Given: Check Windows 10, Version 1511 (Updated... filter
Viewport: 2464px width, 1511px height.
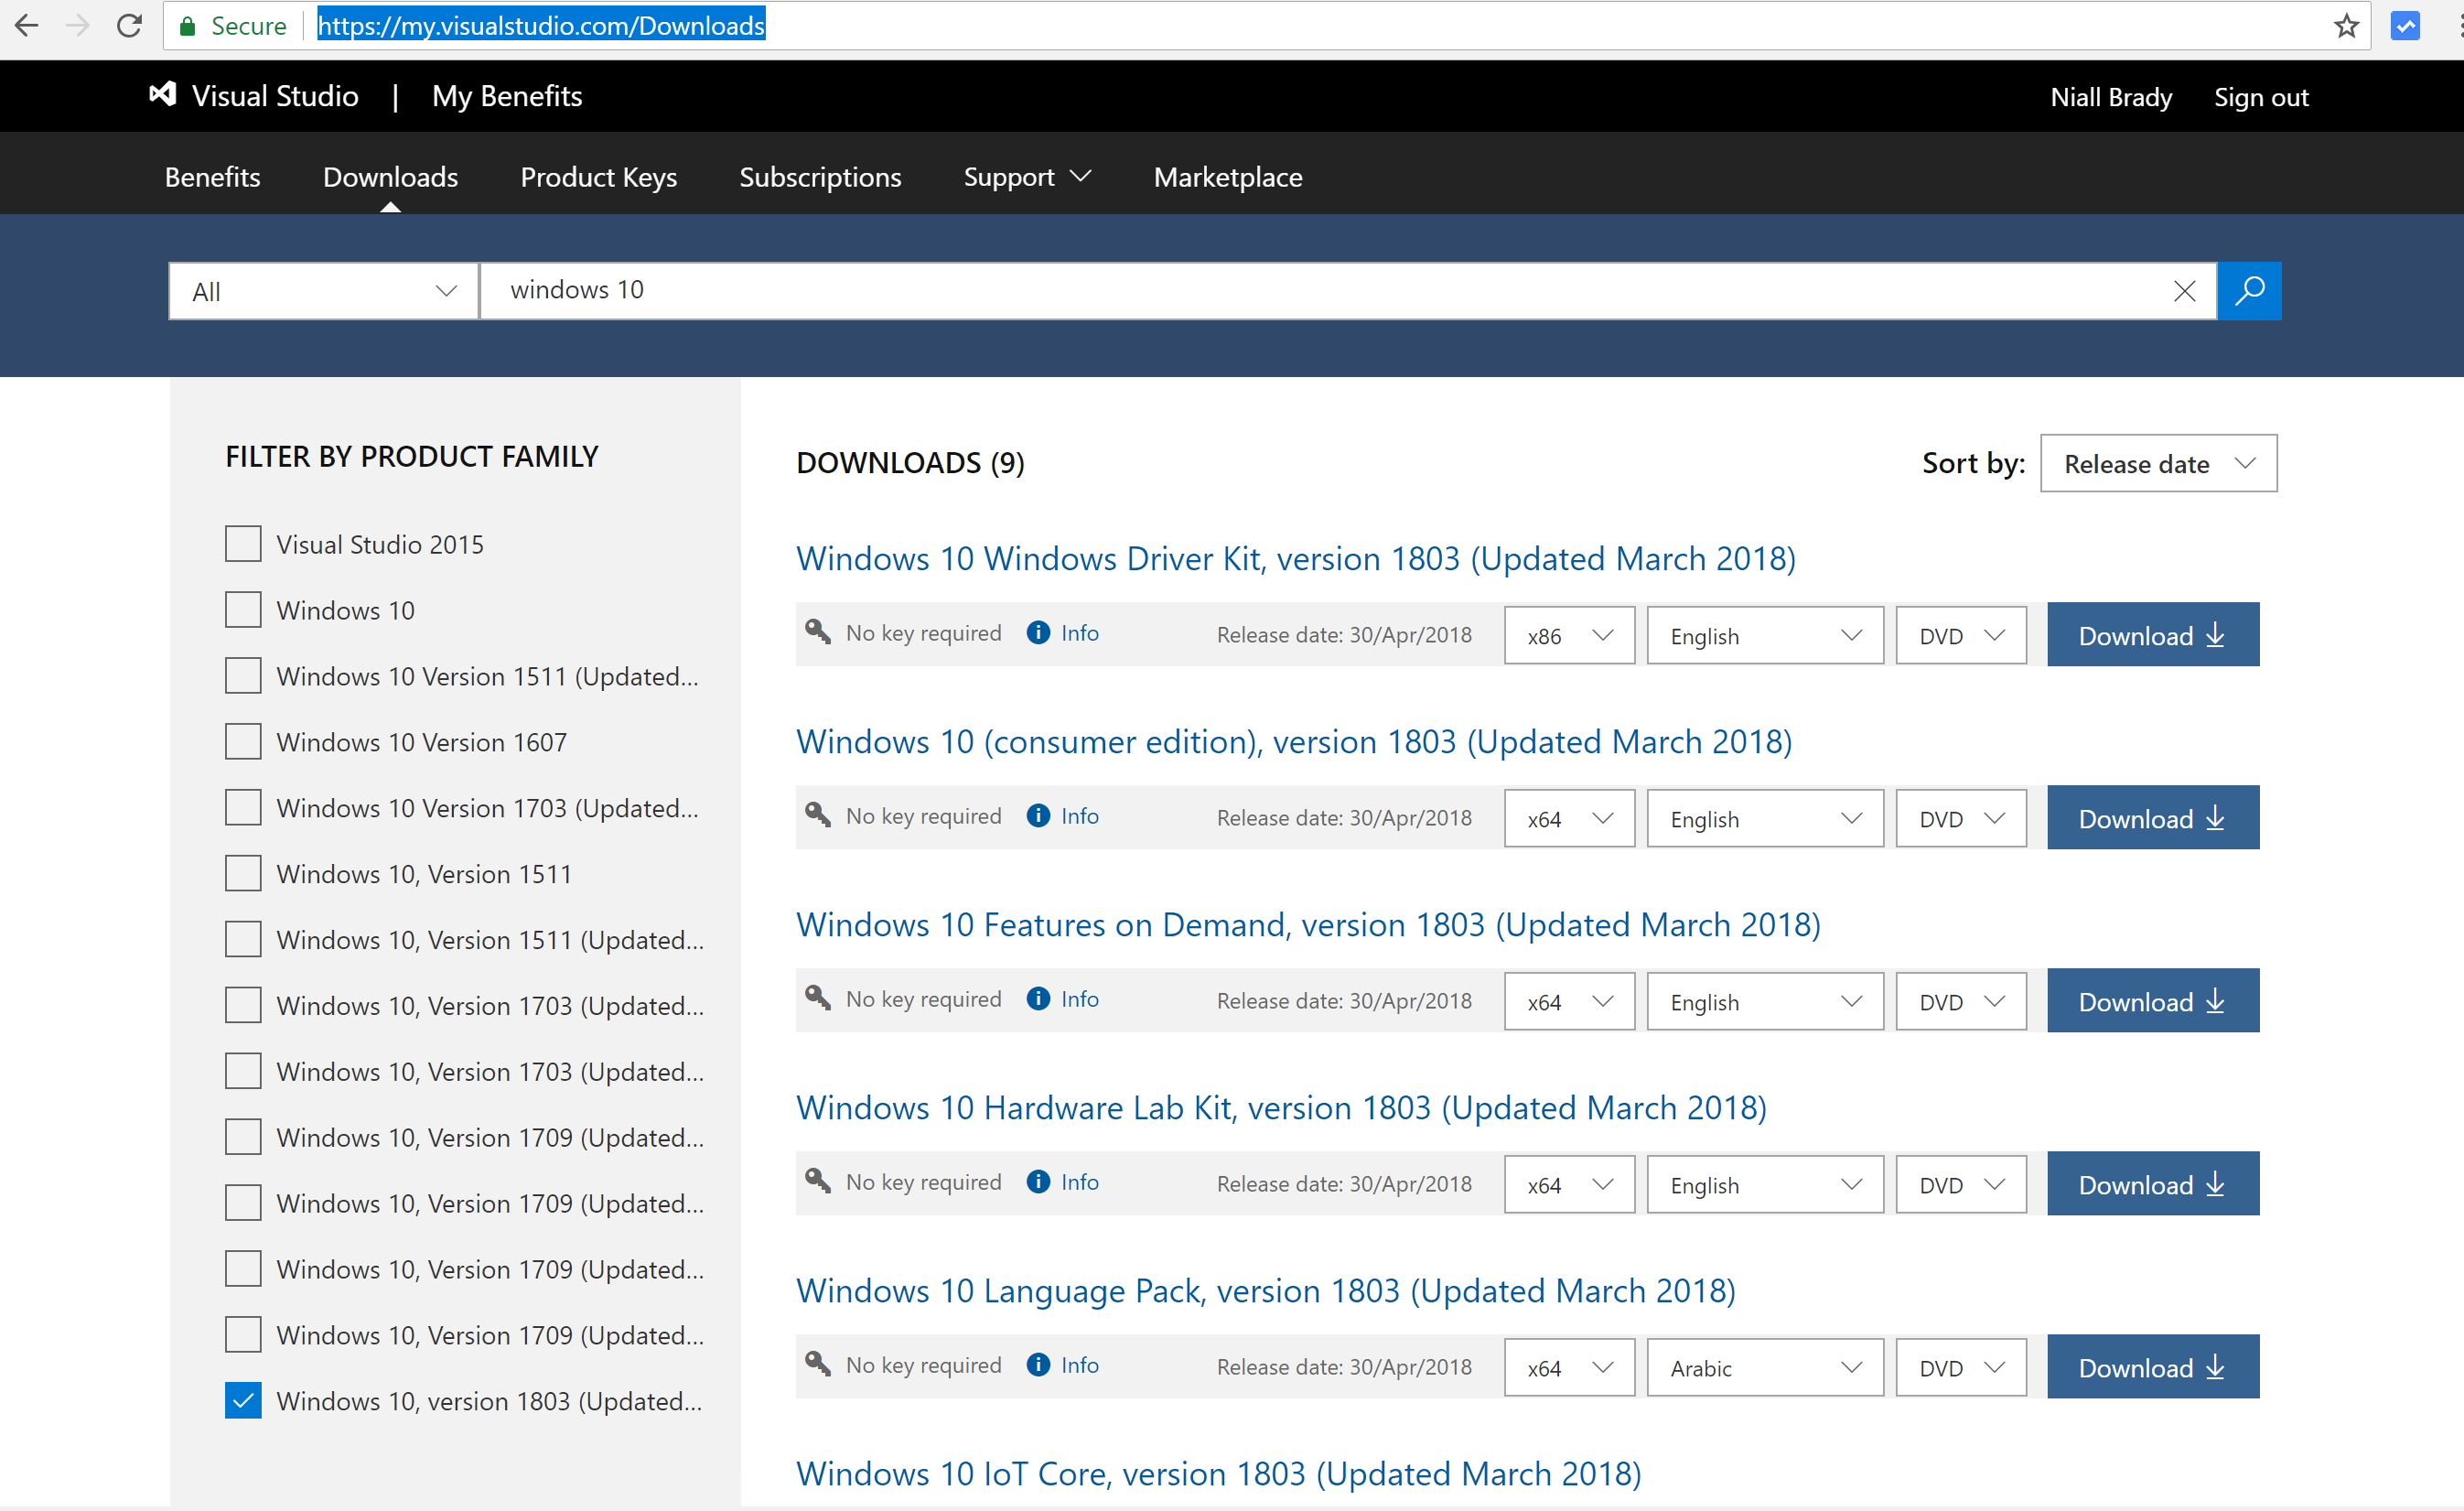Looking at the screenshot, I should point(243,940).
